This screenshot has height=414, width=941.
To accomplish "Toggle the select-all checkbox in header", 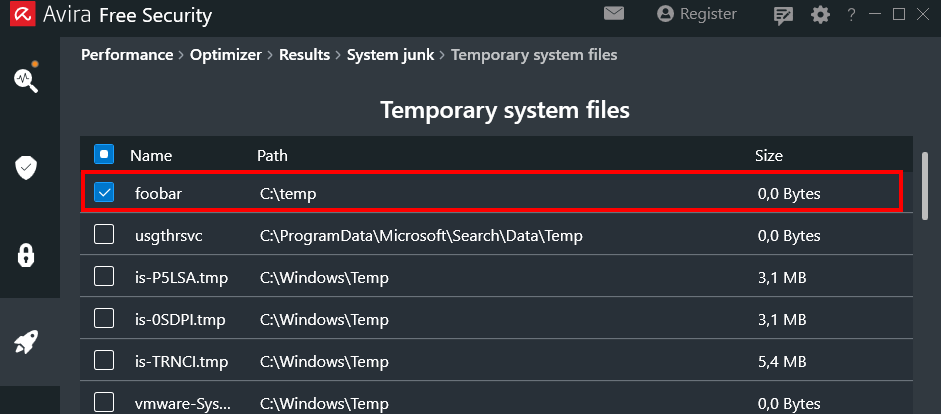I will (x=104, y=155).
